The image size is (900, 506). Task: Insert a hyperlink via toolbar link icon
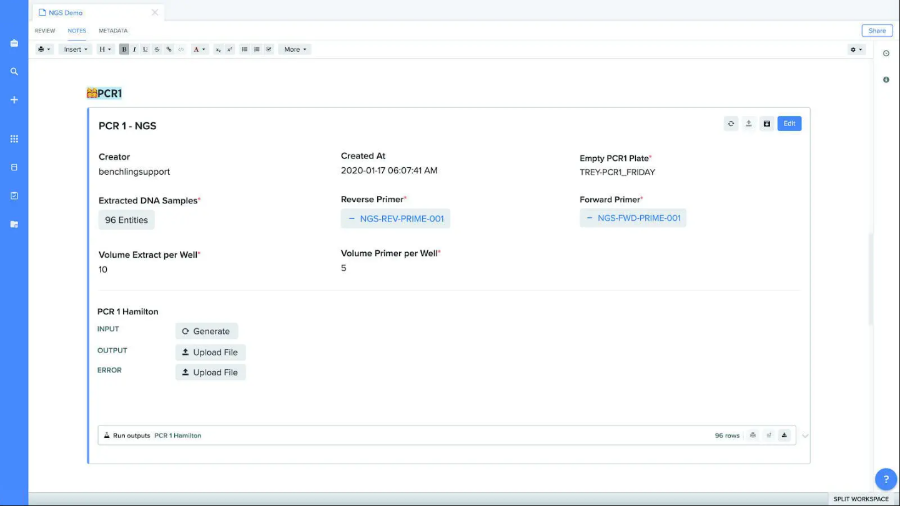(x=169, y=49)
